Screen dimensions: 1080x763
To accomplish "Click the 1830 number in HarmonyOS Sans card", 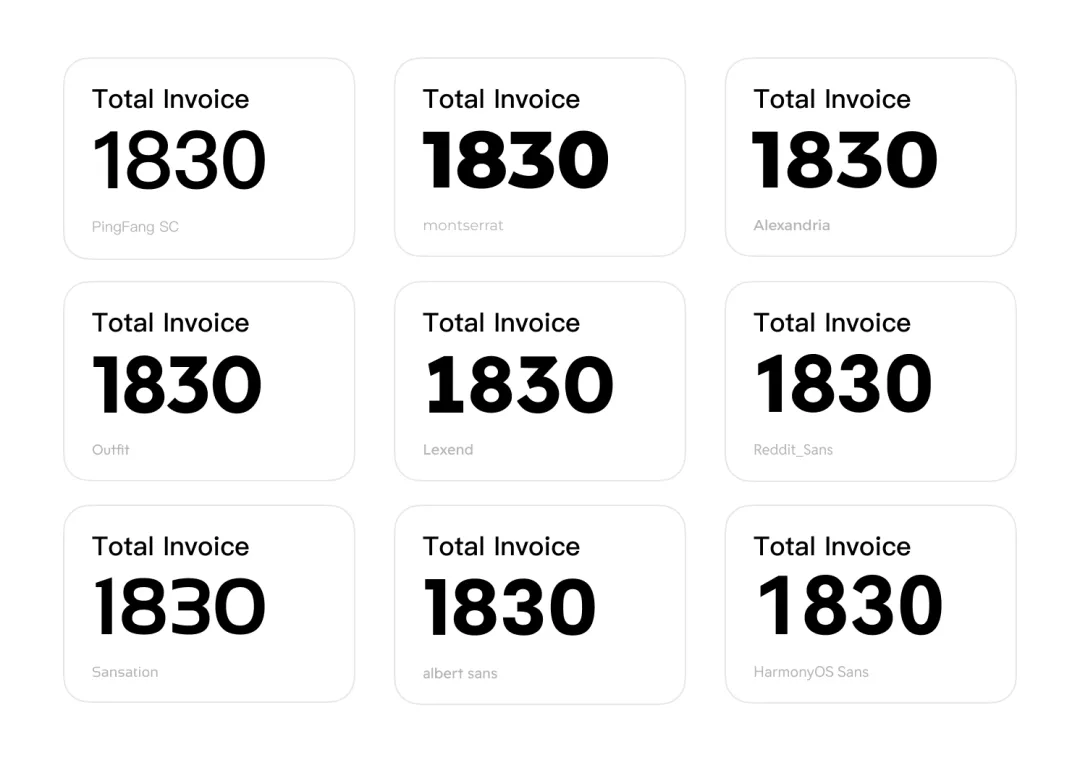I will tap(850, 607).
